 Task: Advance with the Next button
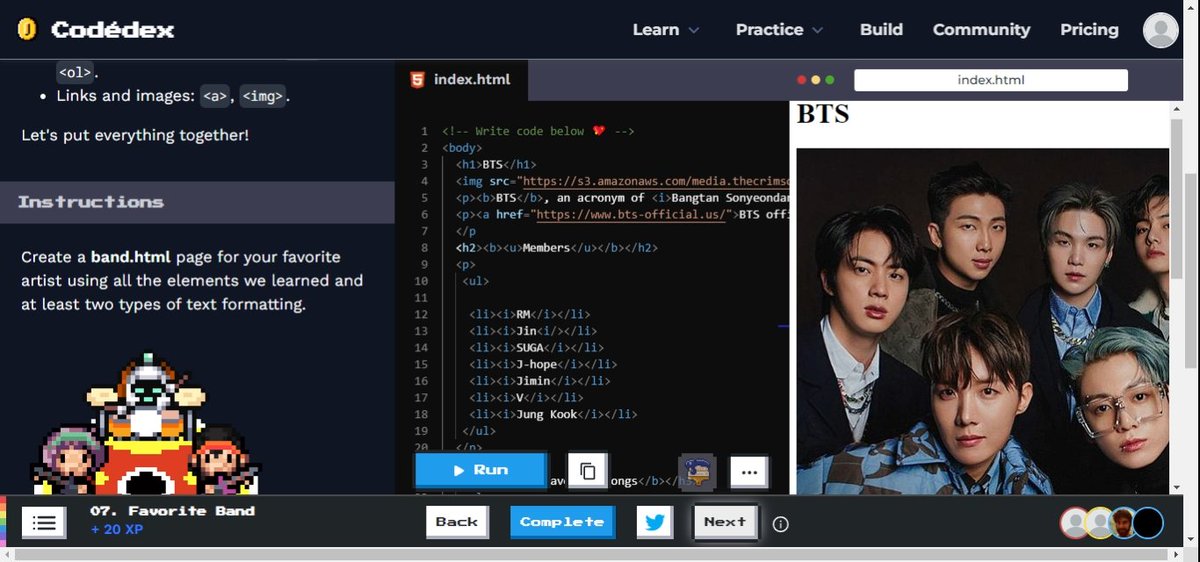pos(725,522)
